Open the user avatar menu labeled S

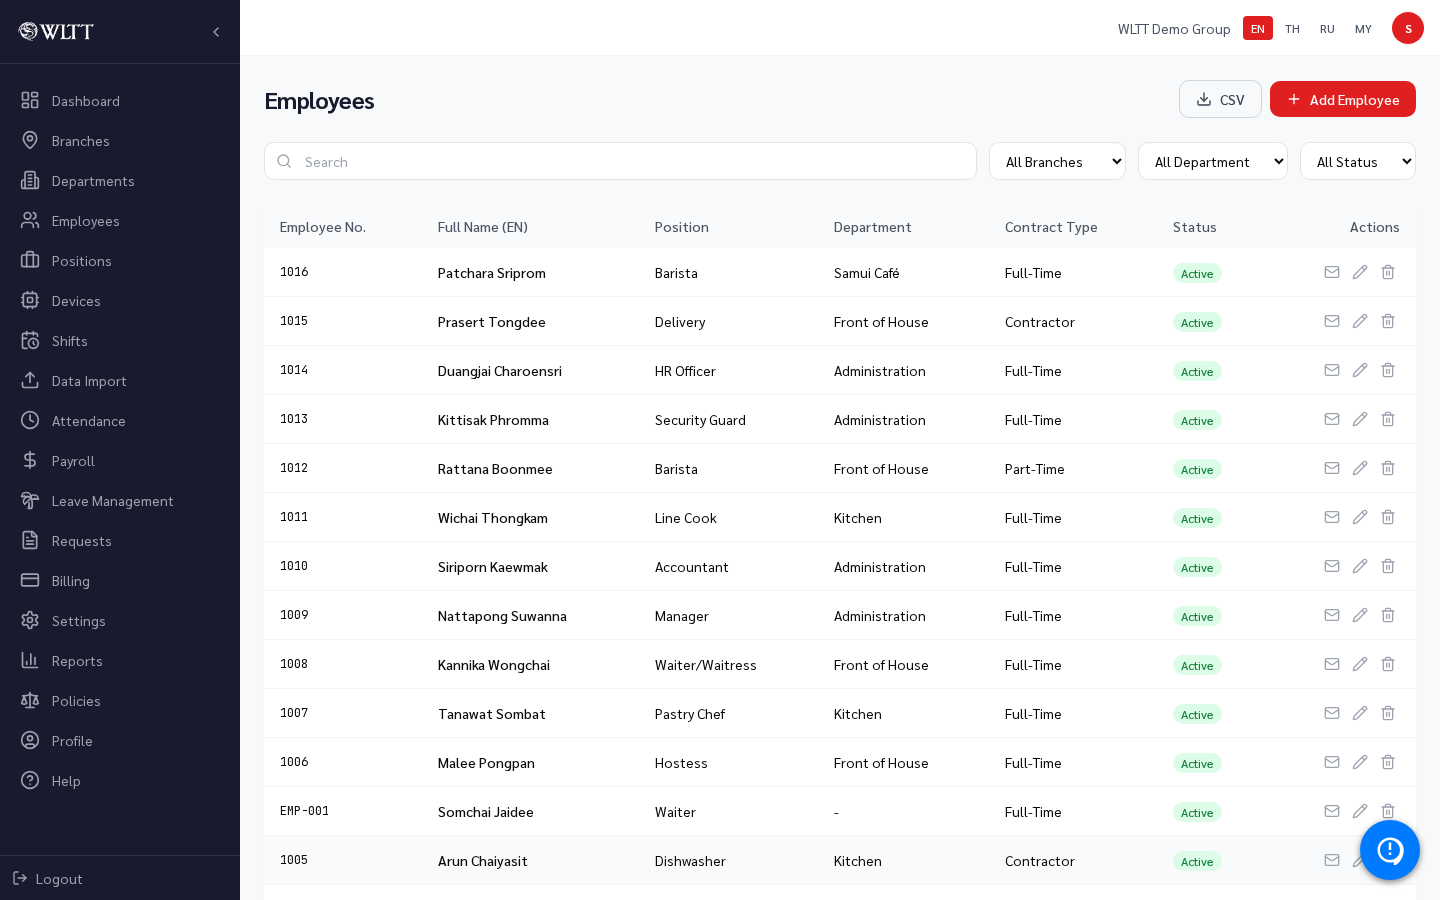(x=1408, y=28)
